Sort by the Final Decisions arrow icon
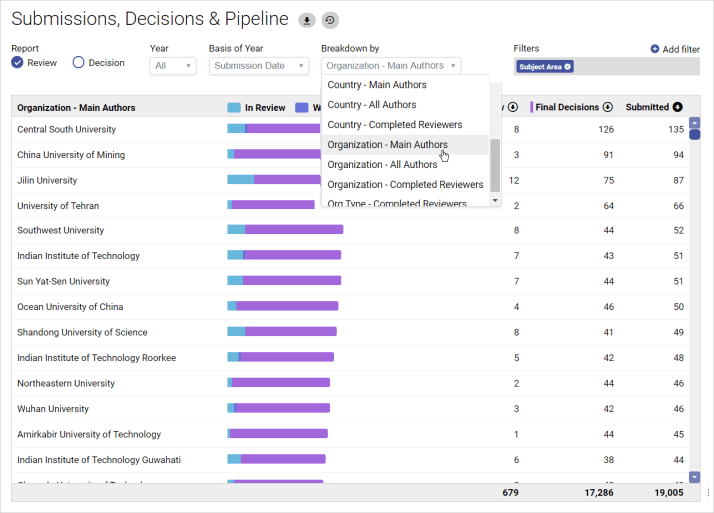The width and height of the screenshot is (714, 513). pos(607,107)
